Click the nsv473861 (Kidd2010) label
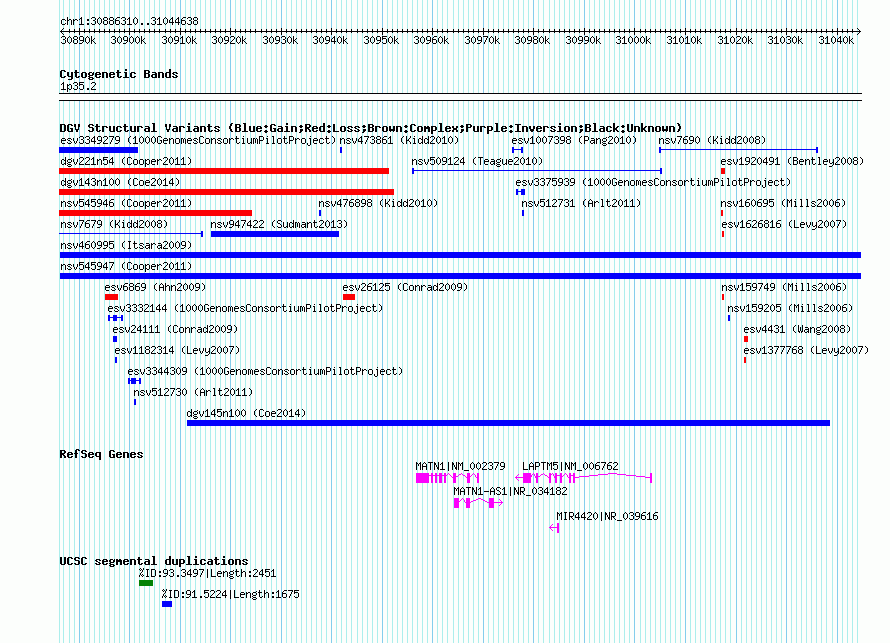Screen dimensions: 890x643 (399, 140)
